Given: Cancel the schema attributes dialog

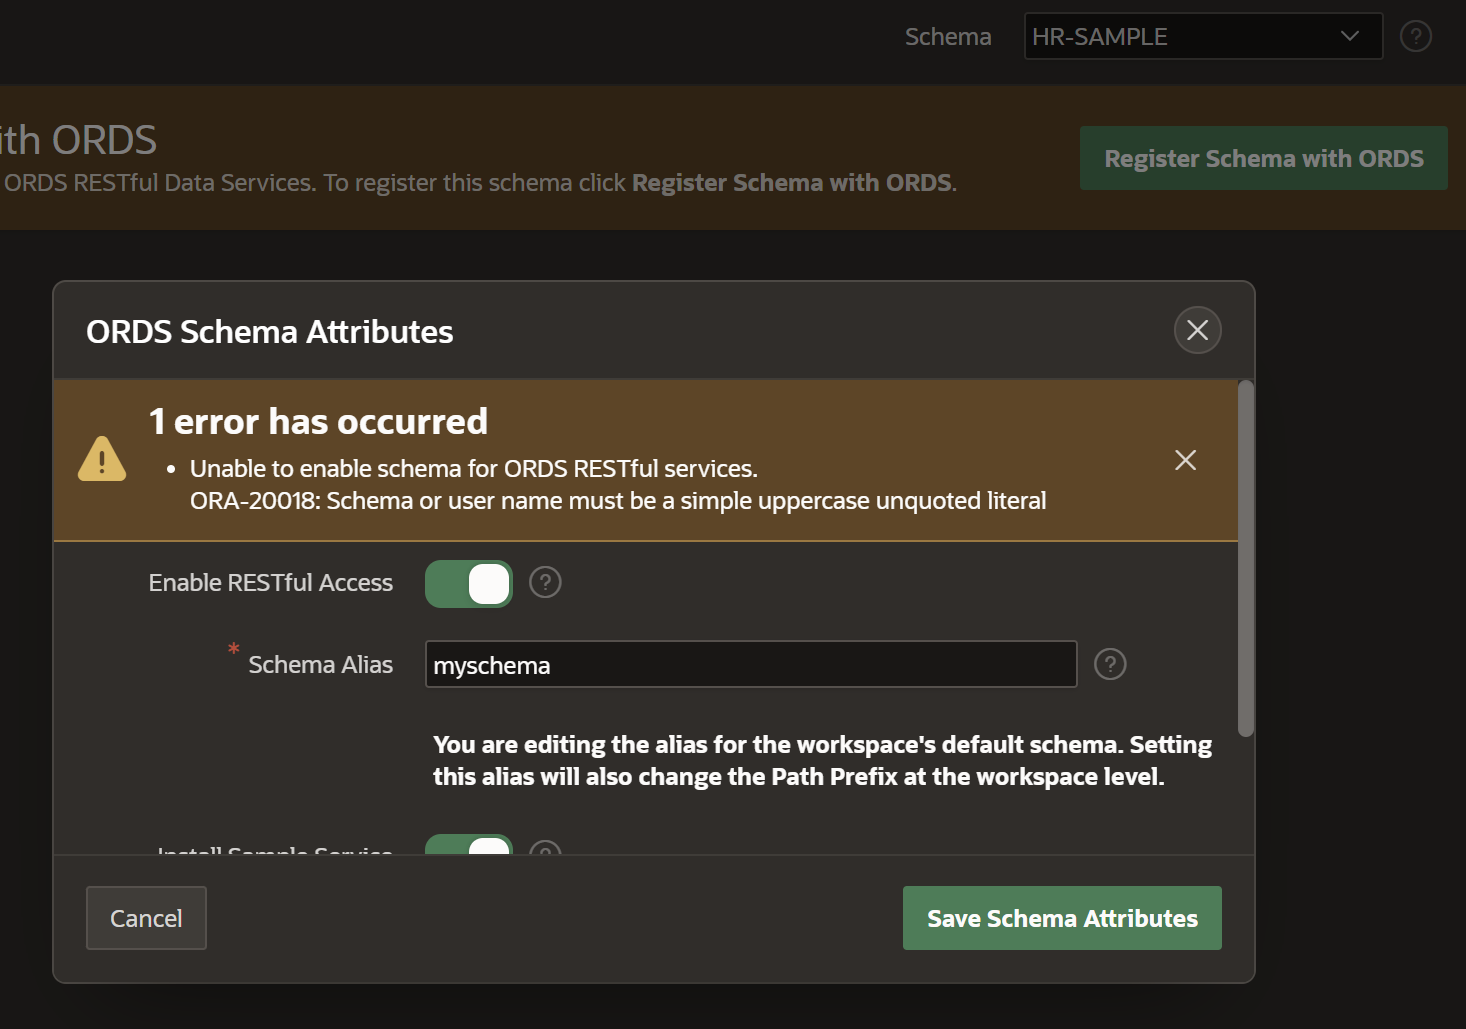Looking at the screenshot, I should 146,918.
